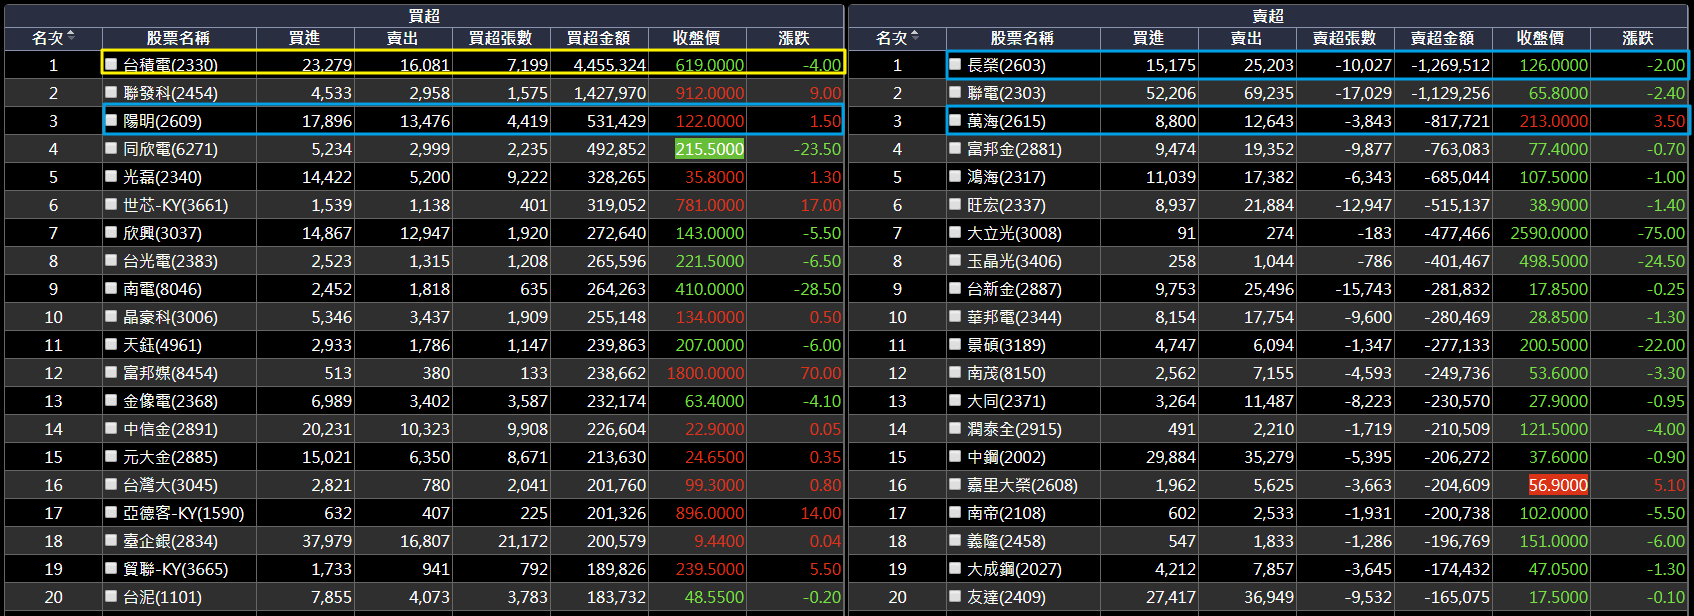Tick the checkbox for 聯發科(2454)
This screenshot has height=616, width=1694.
[112, 92]
